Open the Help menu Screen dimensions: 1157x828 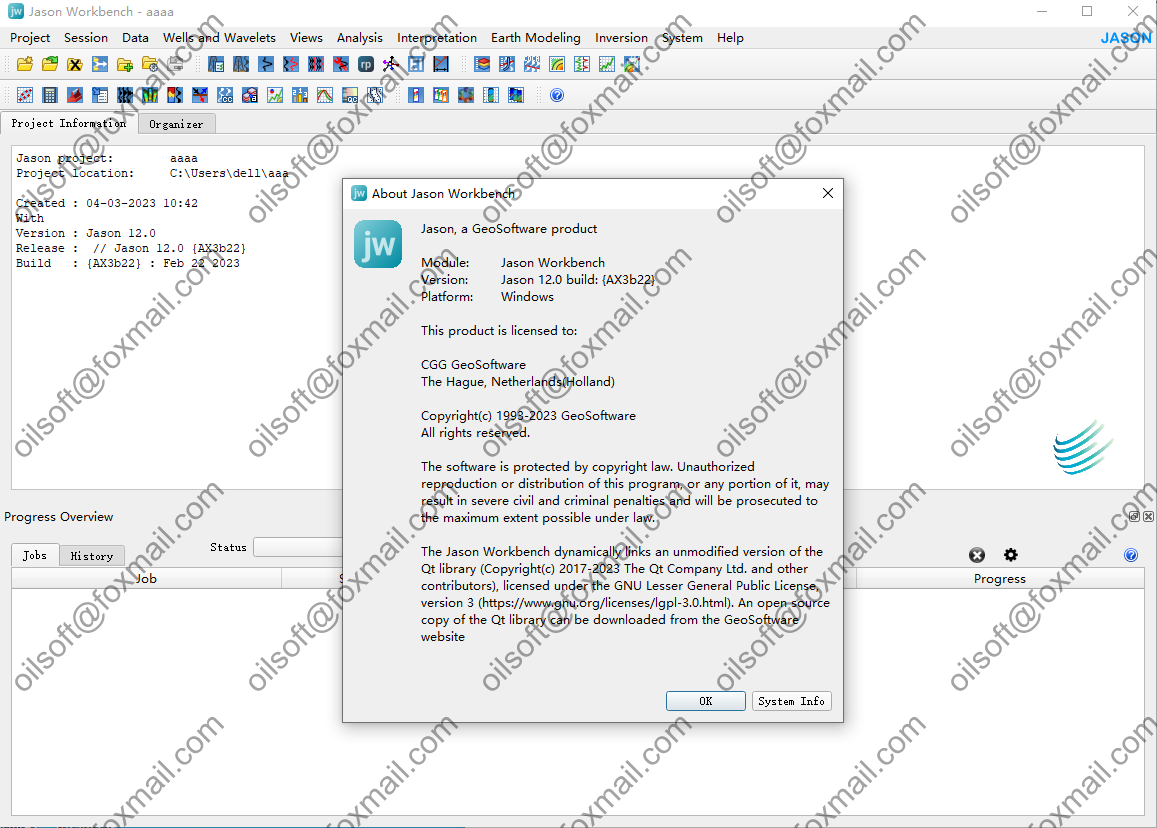730,38
